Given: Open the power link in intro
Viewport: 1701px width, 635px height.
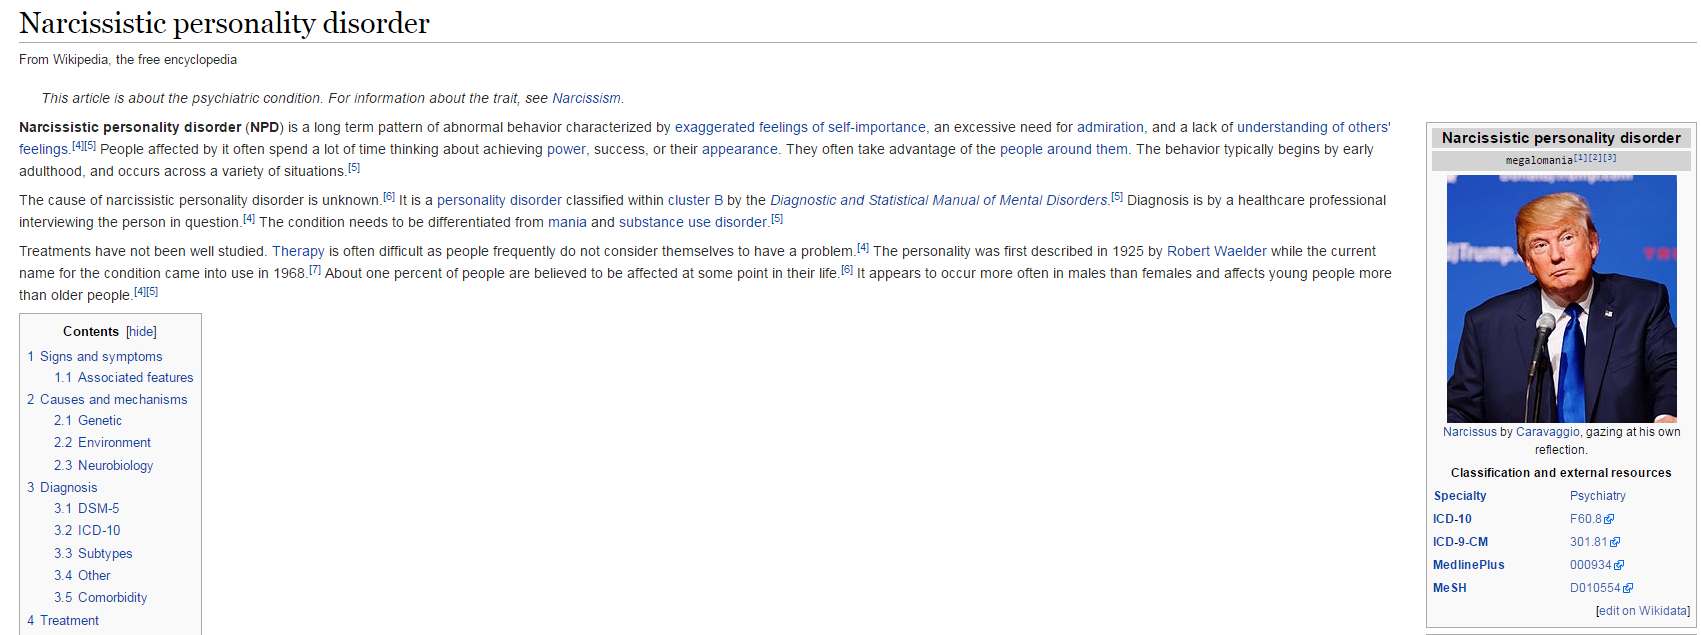Looking at the screenshot, I should pyautogui.click(x=566, y=149).
